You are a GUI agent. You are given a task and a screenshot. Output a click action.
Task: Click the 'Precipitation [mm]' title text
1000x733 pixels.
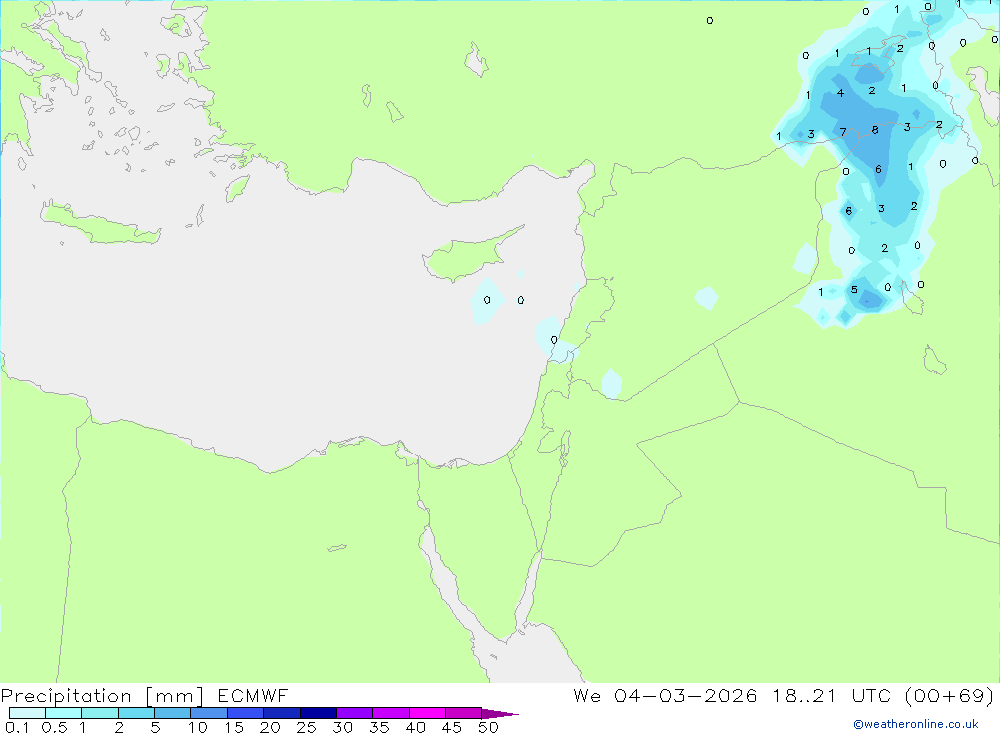click(103, 696)
